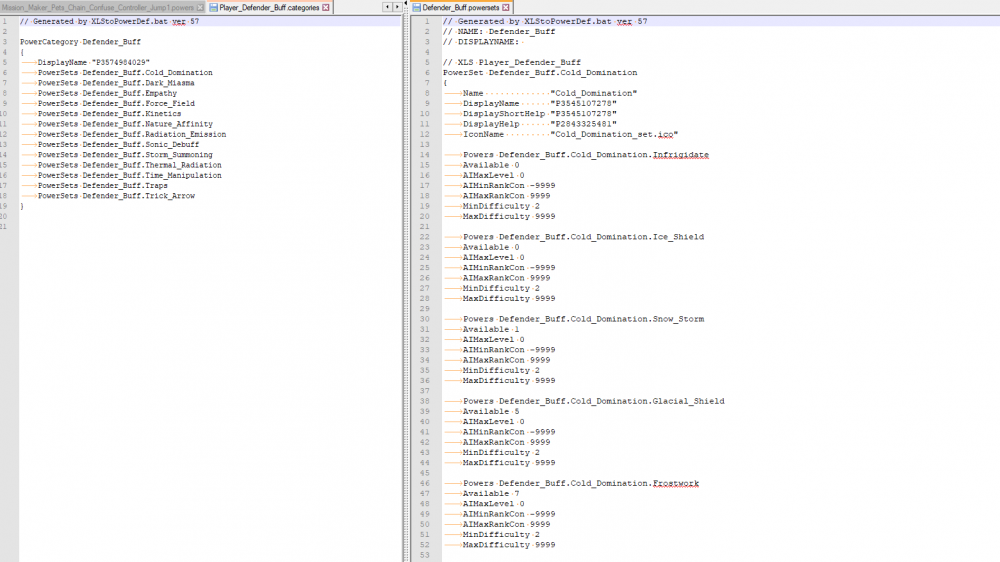Click line number 20 in left pane margin
The height and width of the screenshot is (562, 1000).
point(6,217)
